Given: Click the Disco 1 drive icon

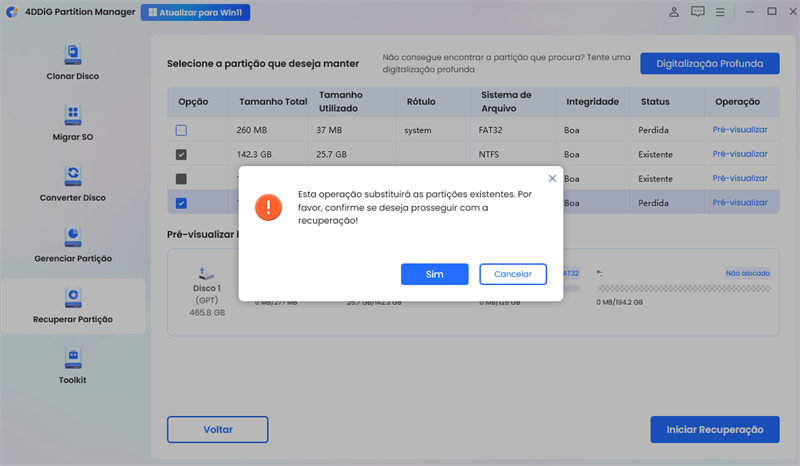Looking at the screenshot, I should [x=204, y=274].
